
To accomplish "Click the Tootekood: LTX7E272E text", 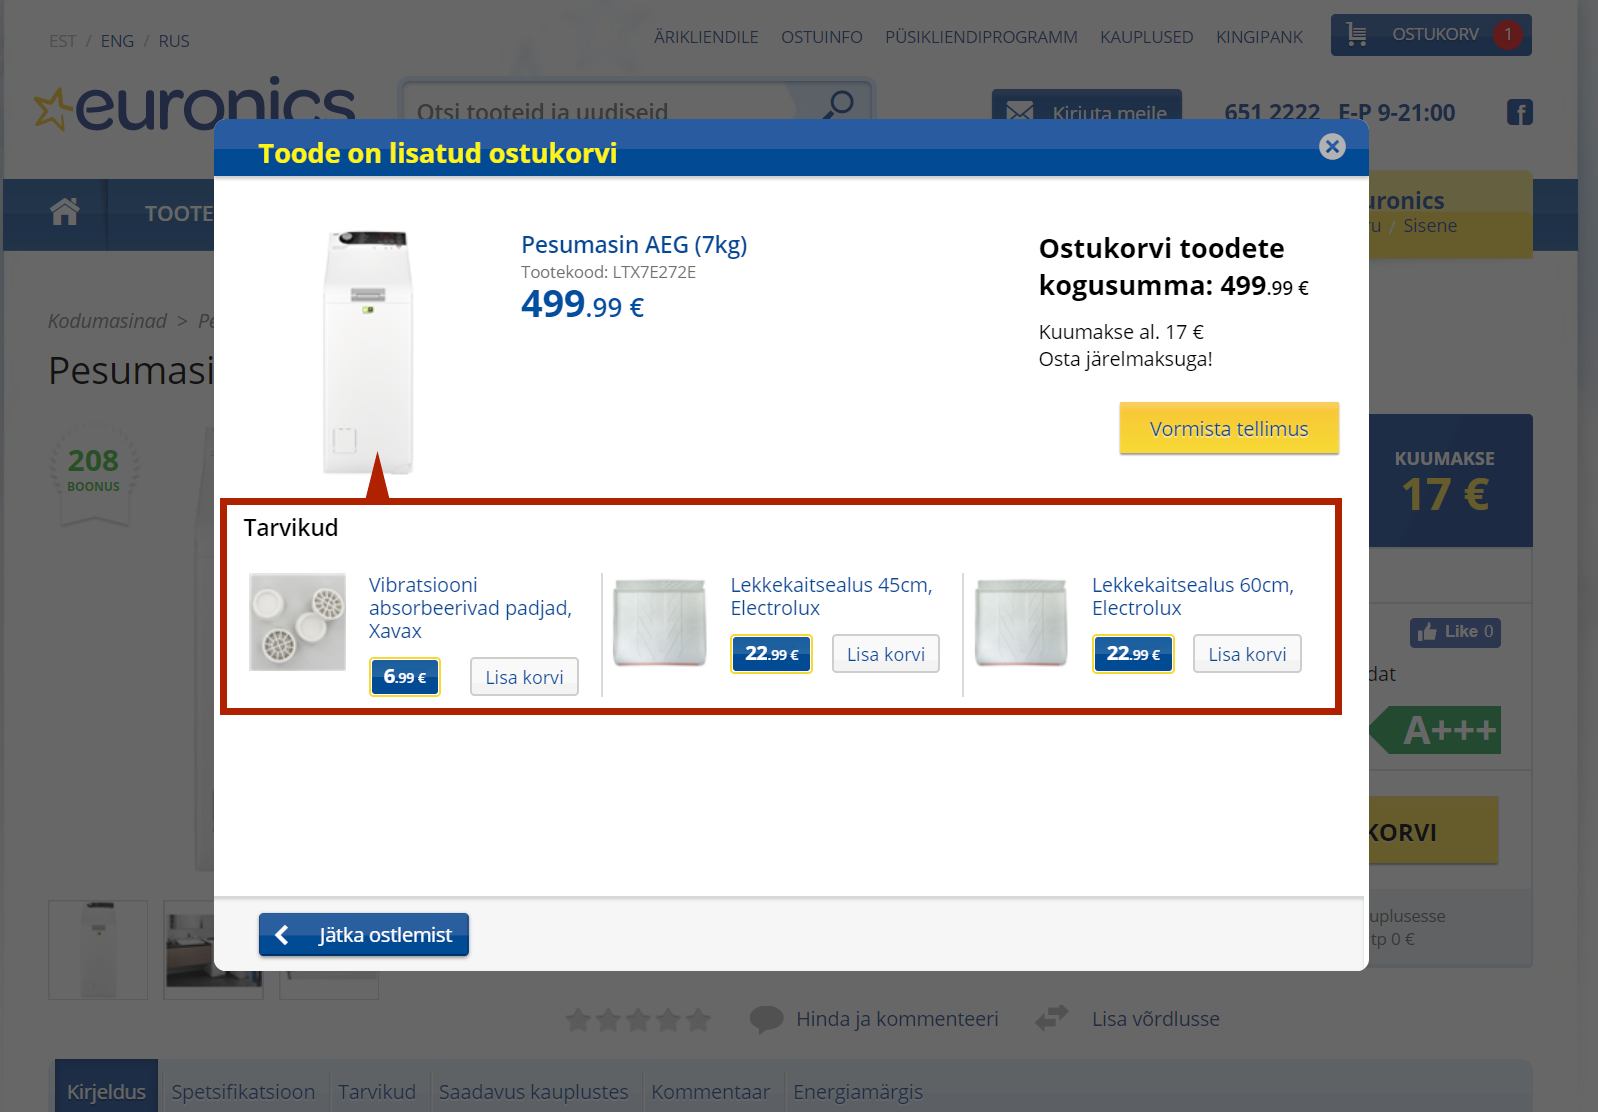I will 608,272.
